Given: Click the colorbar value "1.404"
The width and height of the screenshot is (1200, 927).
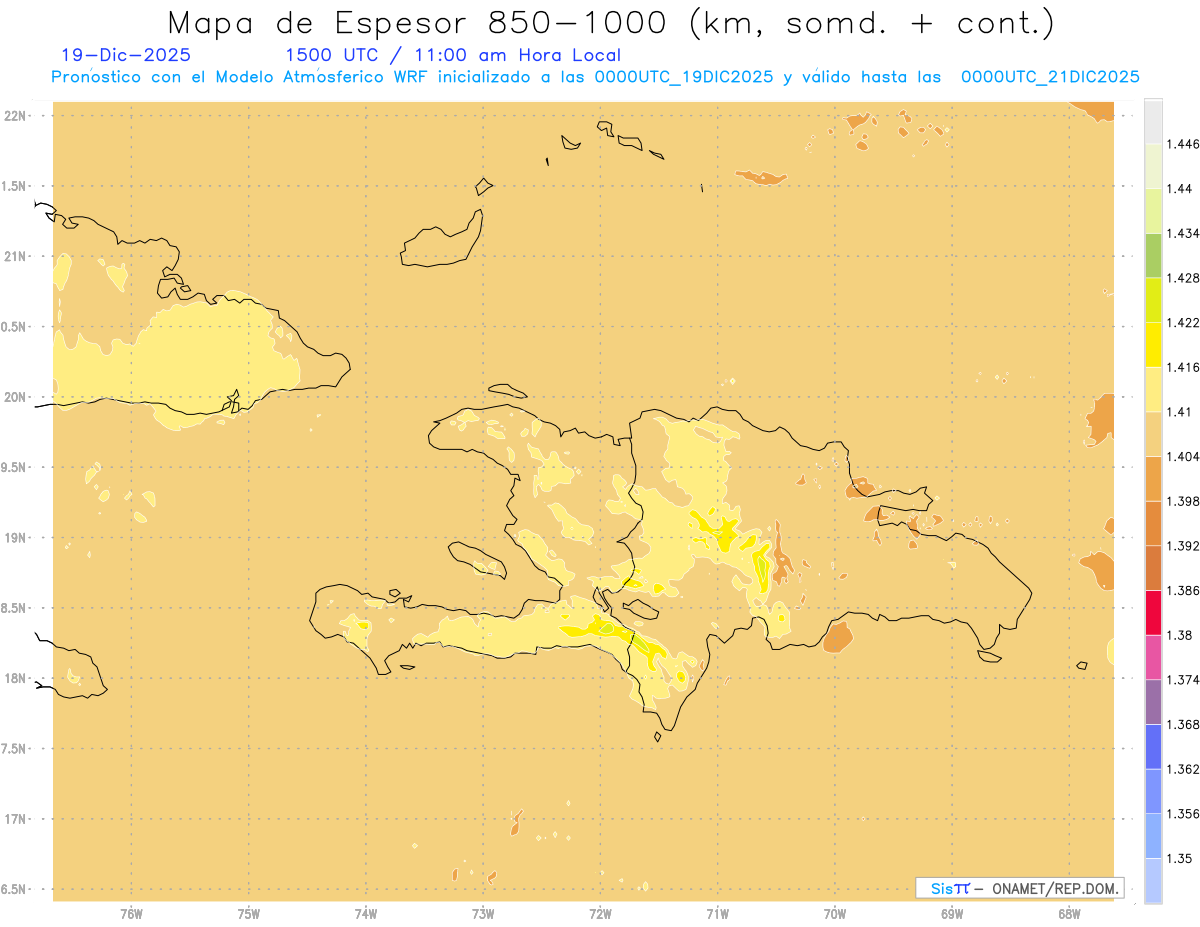Looking at the screenshot, I should 1185,456.
